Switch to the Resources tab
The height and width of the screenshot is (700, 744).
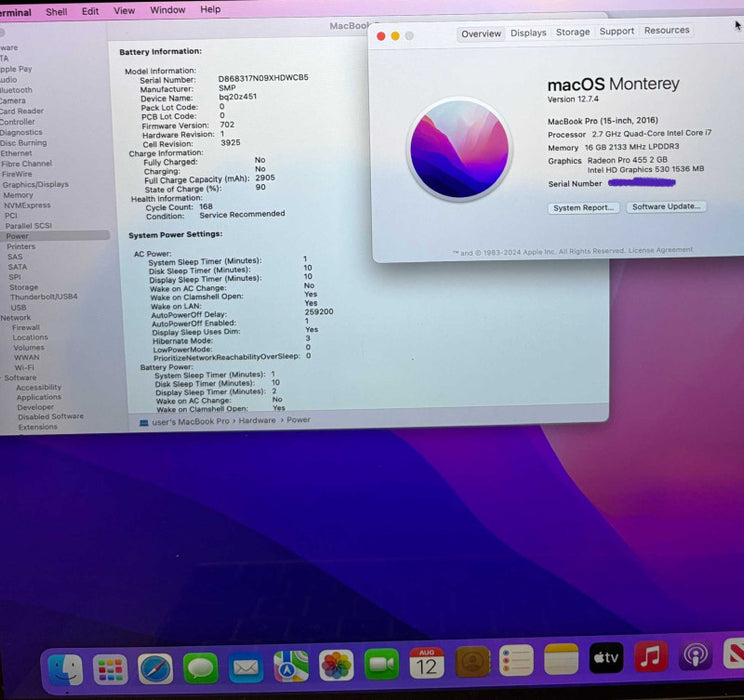(666, 30)
